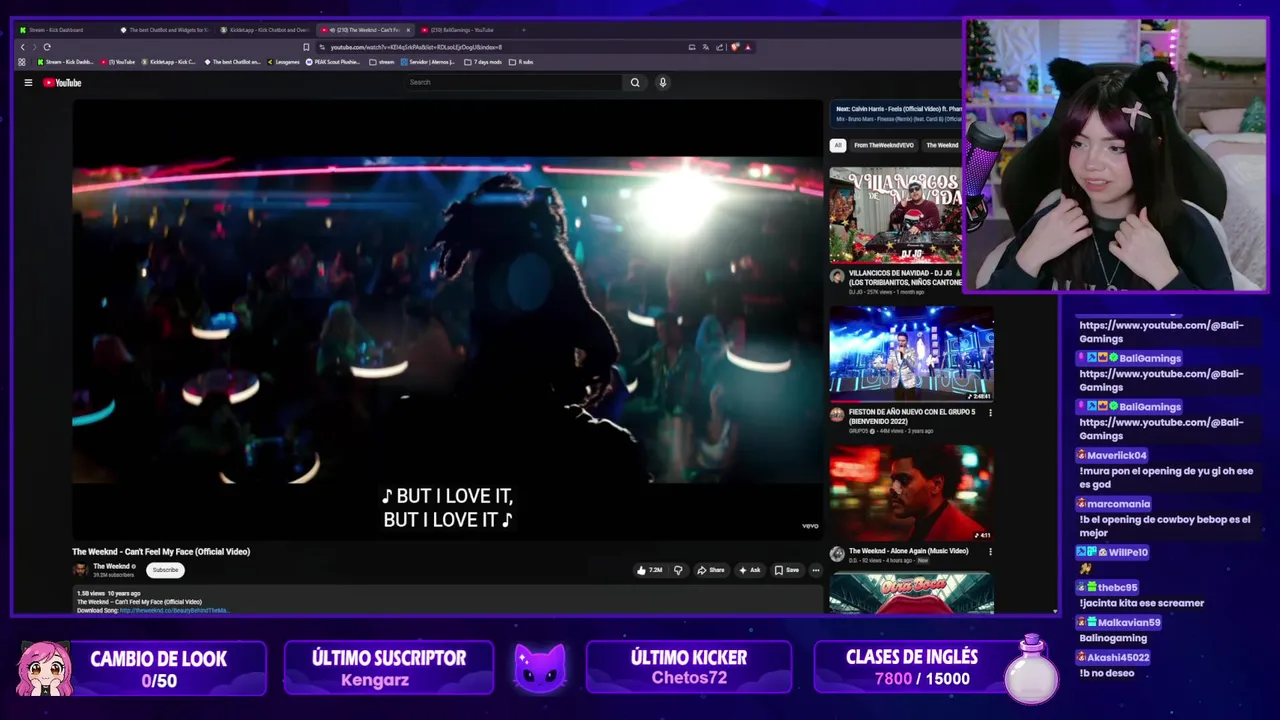
Task: Click the YouTube logo home link
Action: pos(62,83)
